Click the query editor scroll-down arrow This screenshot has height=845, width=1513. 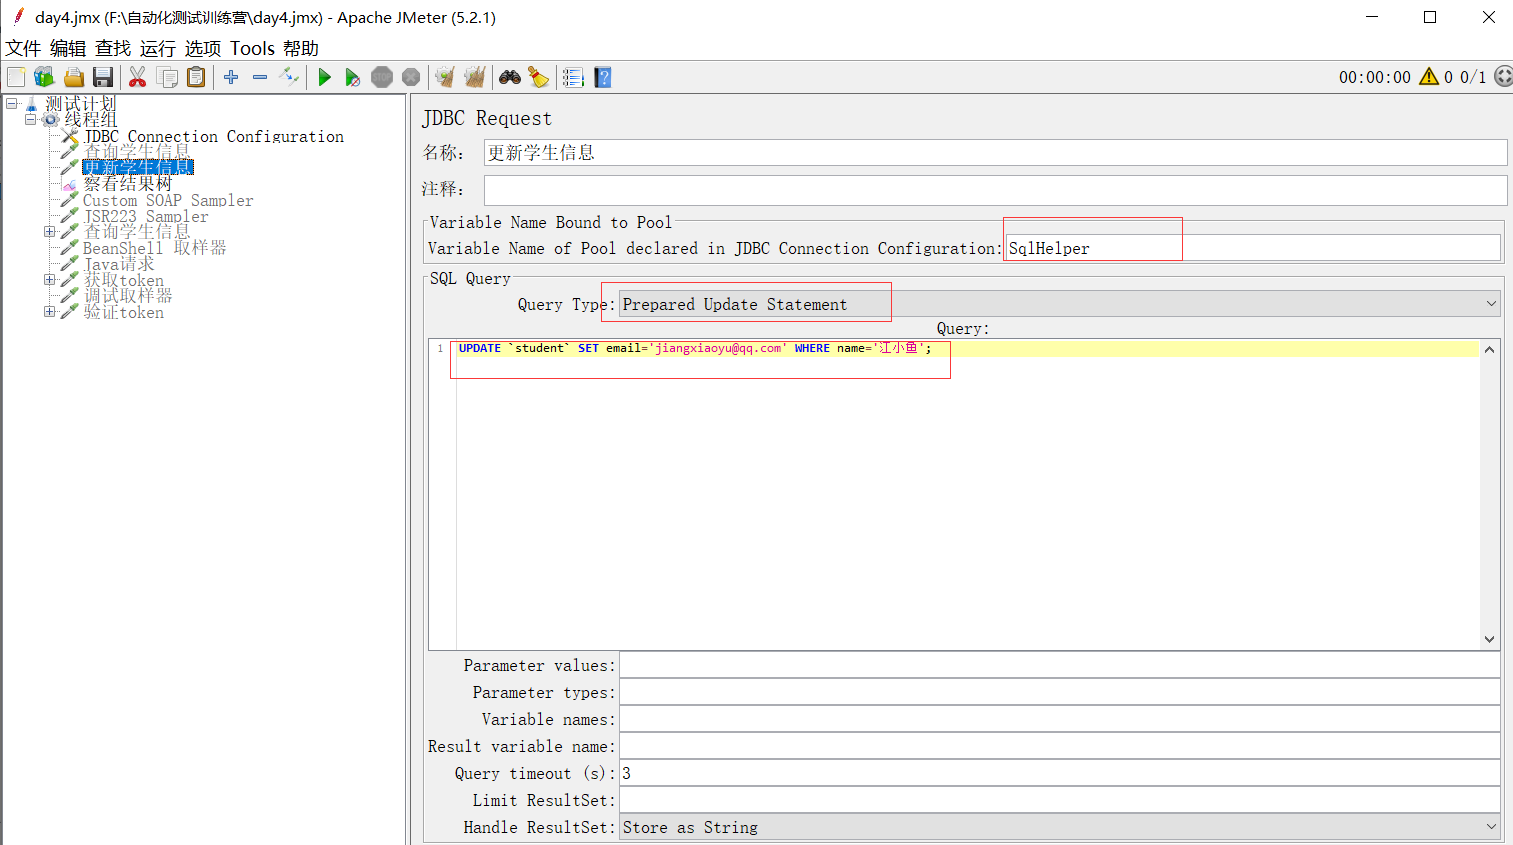[1489, 639]
